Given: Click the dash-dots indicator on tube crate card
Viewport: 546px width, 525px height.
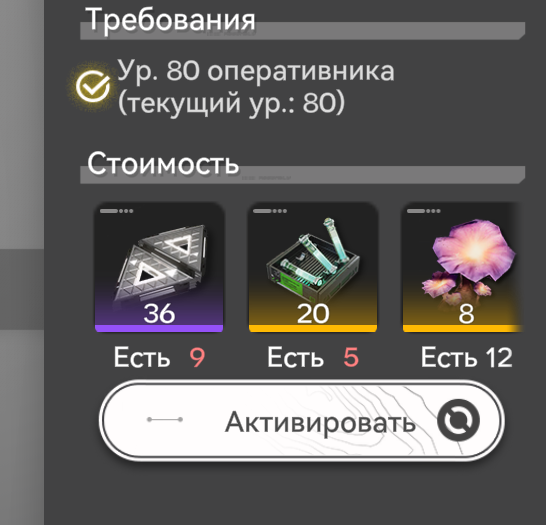Looking at the screenshot, I should pyautogui.click(x=270, y=211).
